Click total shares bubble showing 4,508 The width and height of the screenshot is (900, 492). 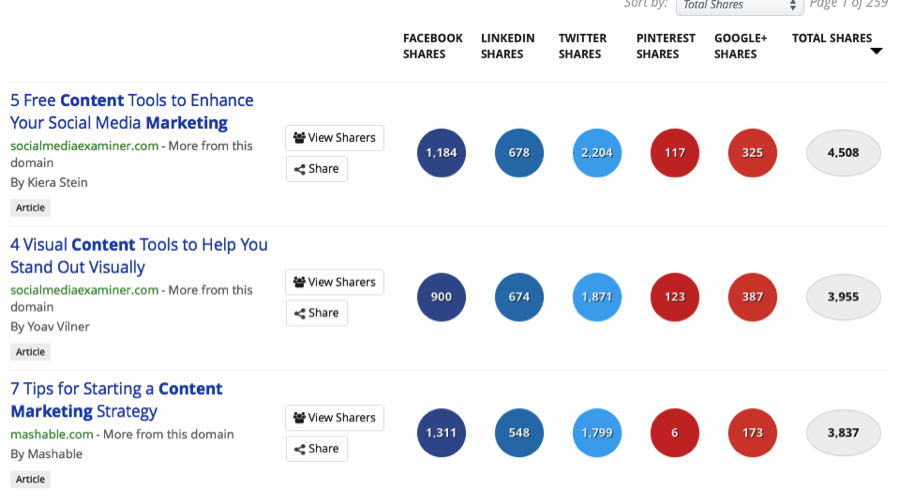(843, 153)
